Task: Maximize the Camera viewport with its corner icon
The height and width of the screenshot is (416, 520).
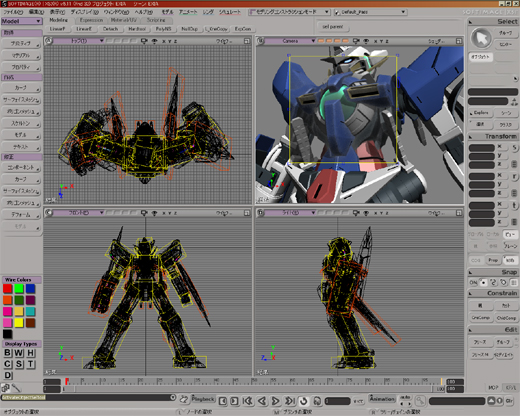Action: coord(459,41)
